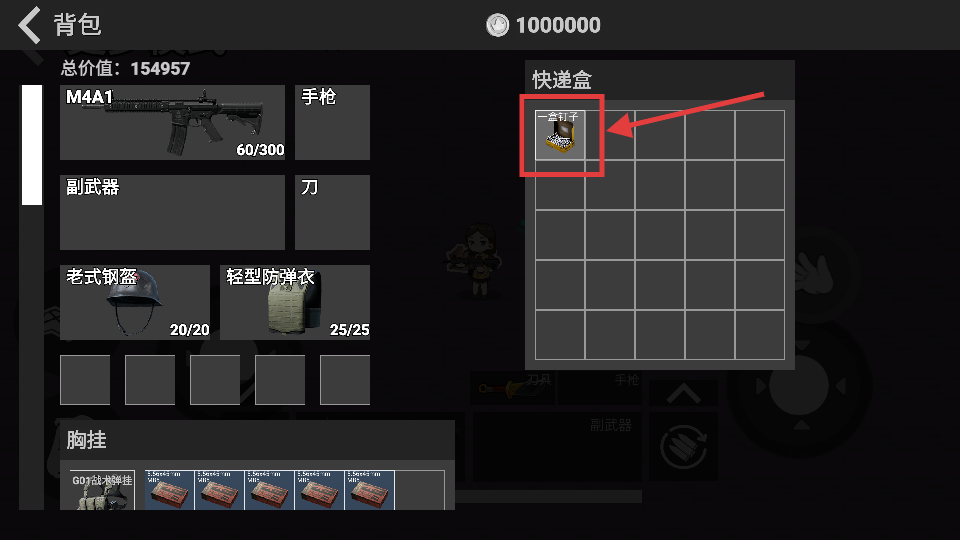The width and height of the screenshot is (960, 540).
Task: Tap the empty 刀 knife slot
Action: click(x=332, y=212)
